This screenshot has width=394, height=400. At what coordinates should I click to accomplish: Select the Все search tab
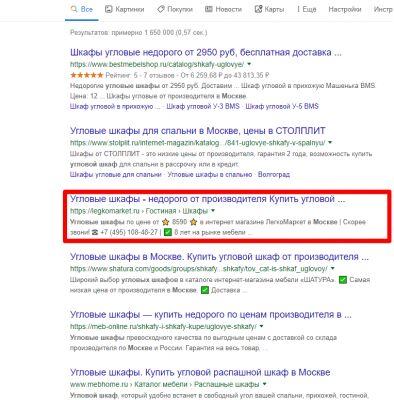[x=82, y=9]
